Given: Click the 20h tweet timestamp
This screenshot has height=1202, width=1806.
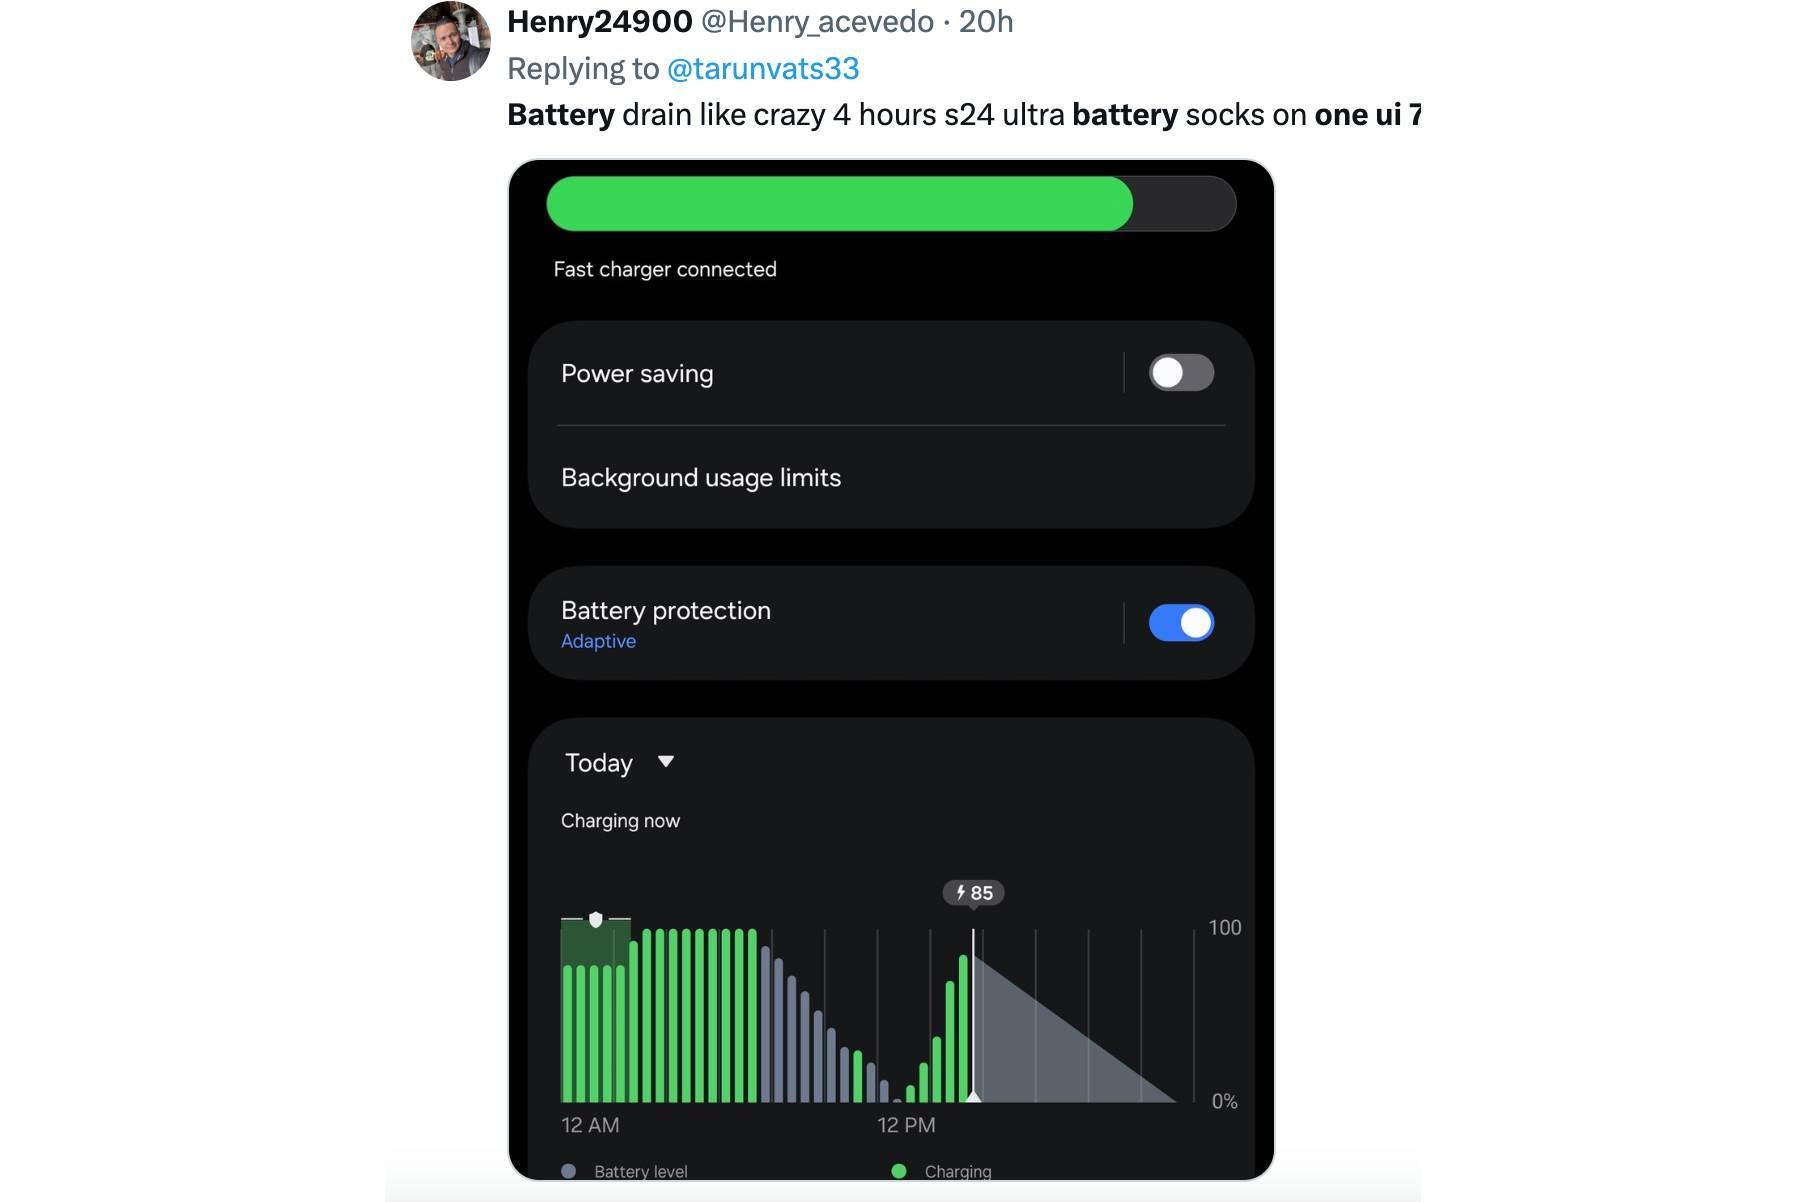Looking at the screenshot, I should [986, 21].
